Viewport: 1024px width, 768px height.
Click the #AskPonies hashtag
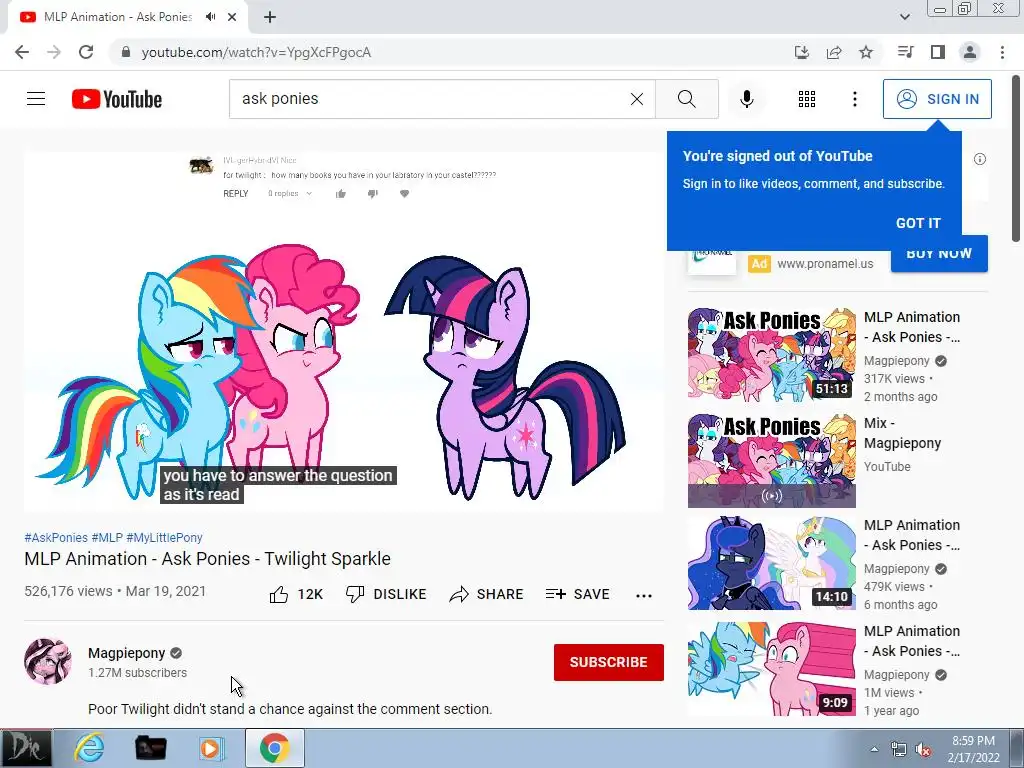coord(56,537)
